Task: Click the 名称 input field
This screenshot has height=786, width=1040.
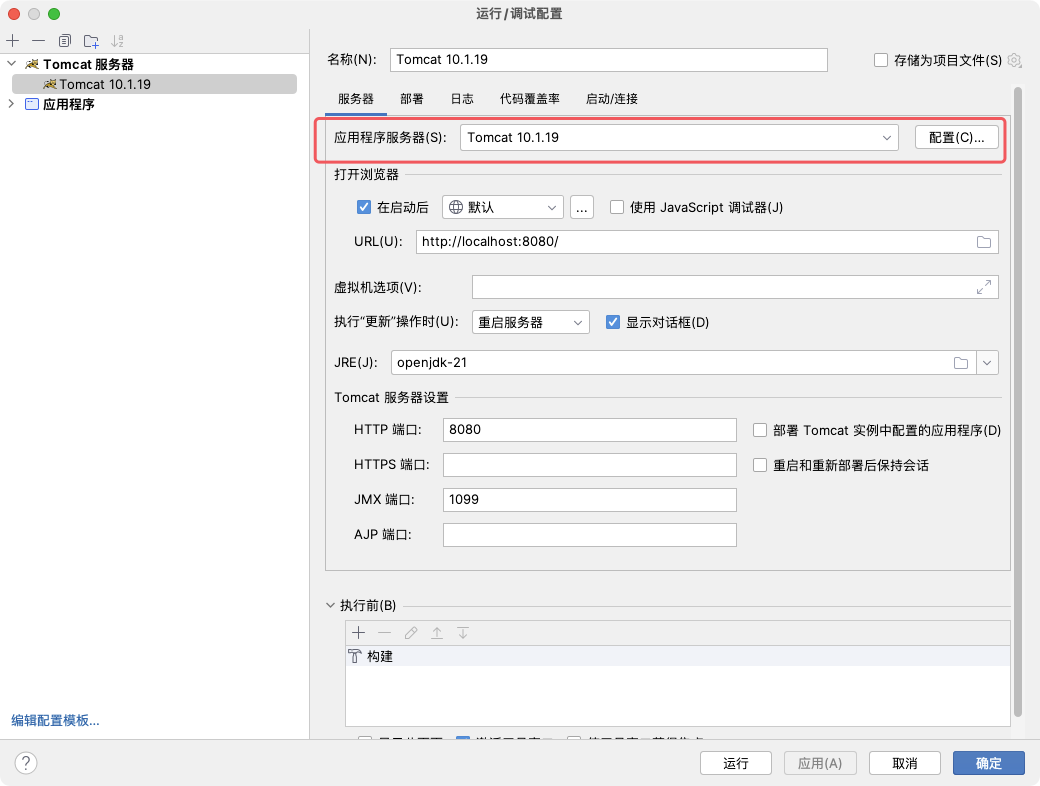Action: point(609,60)
